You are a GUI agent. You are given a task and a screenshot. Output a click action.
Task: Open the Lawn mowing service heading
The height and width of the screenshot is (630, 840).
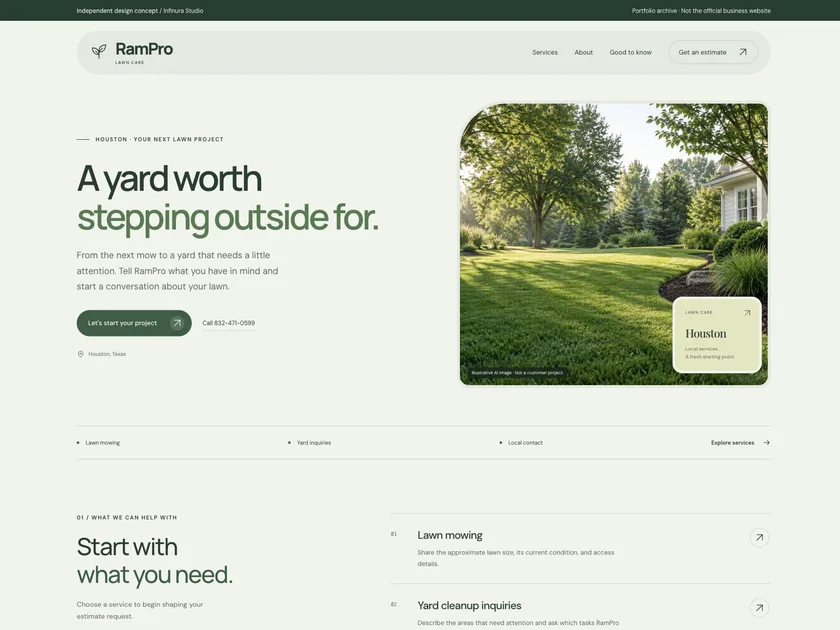click(450, 535)
